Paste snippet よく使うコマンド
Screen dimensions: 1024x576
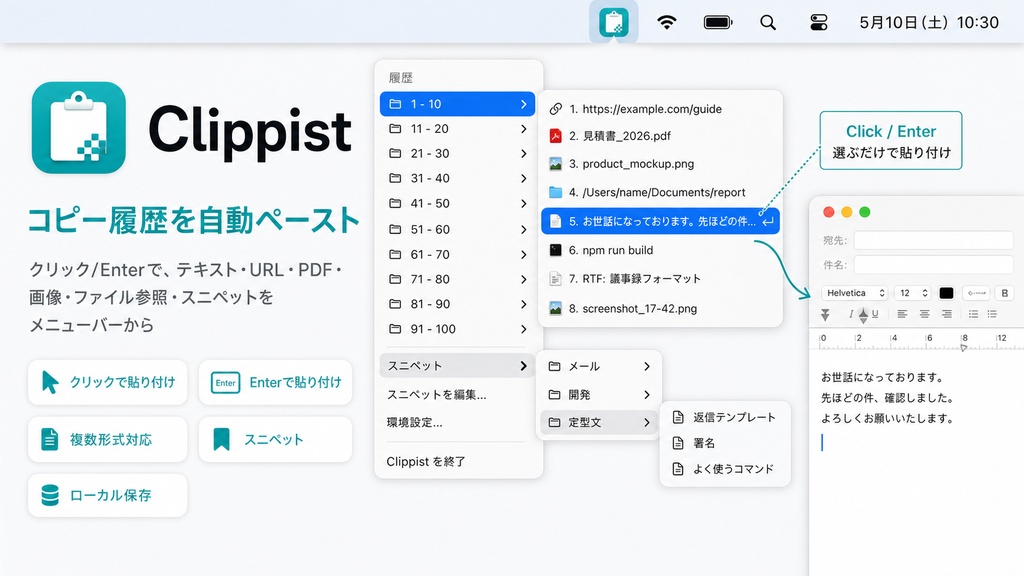coord(725,469)
